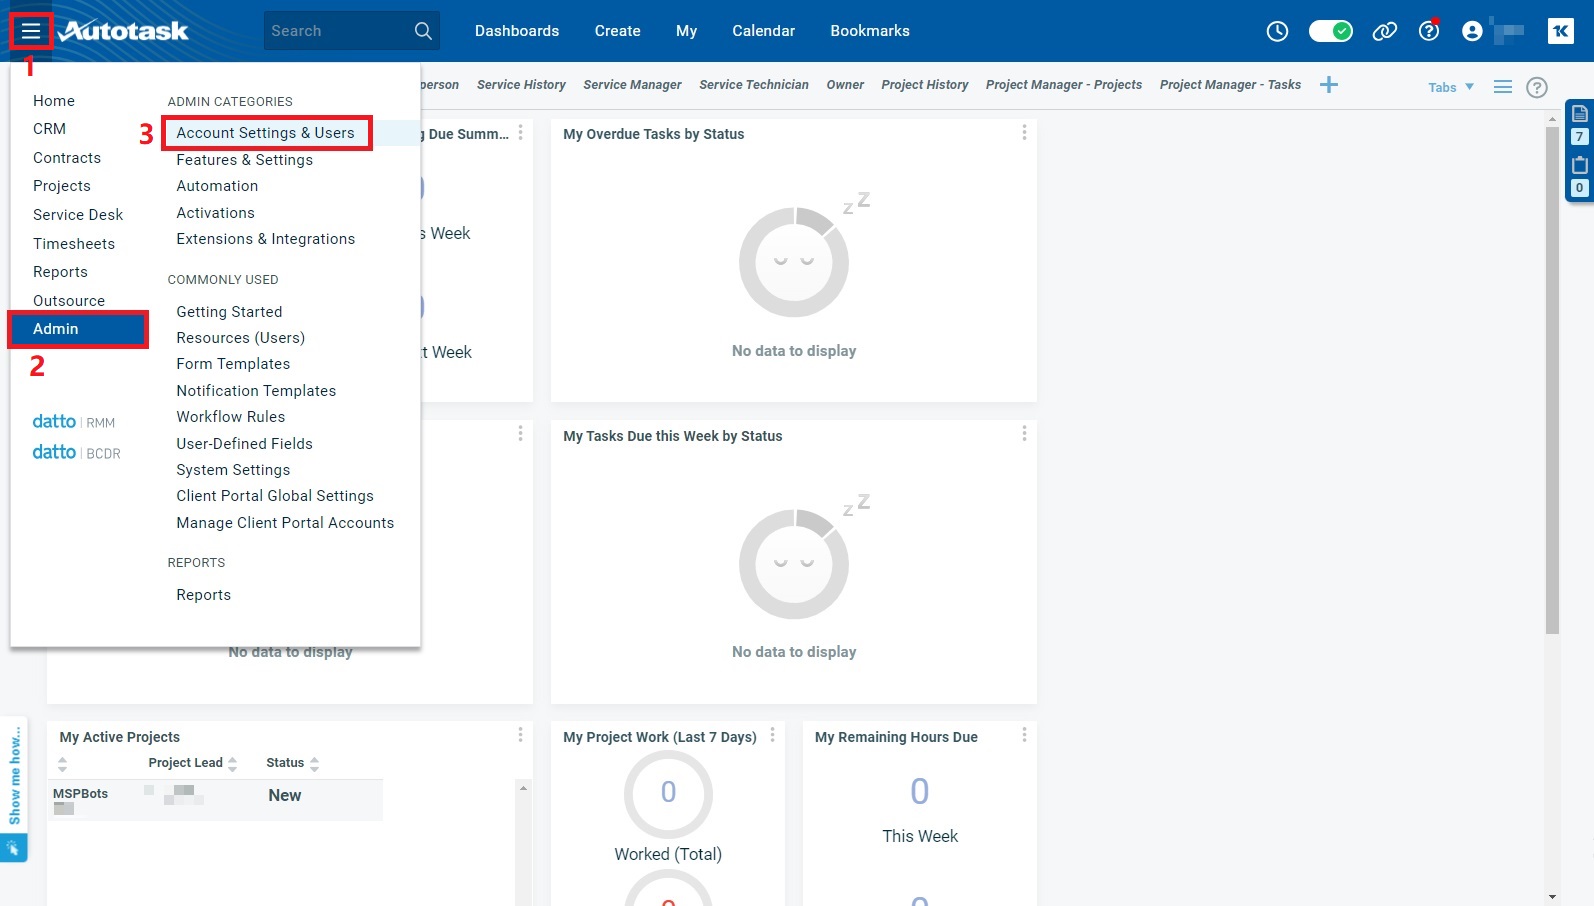Expand the Tabs dropdown

[1450, 87]
